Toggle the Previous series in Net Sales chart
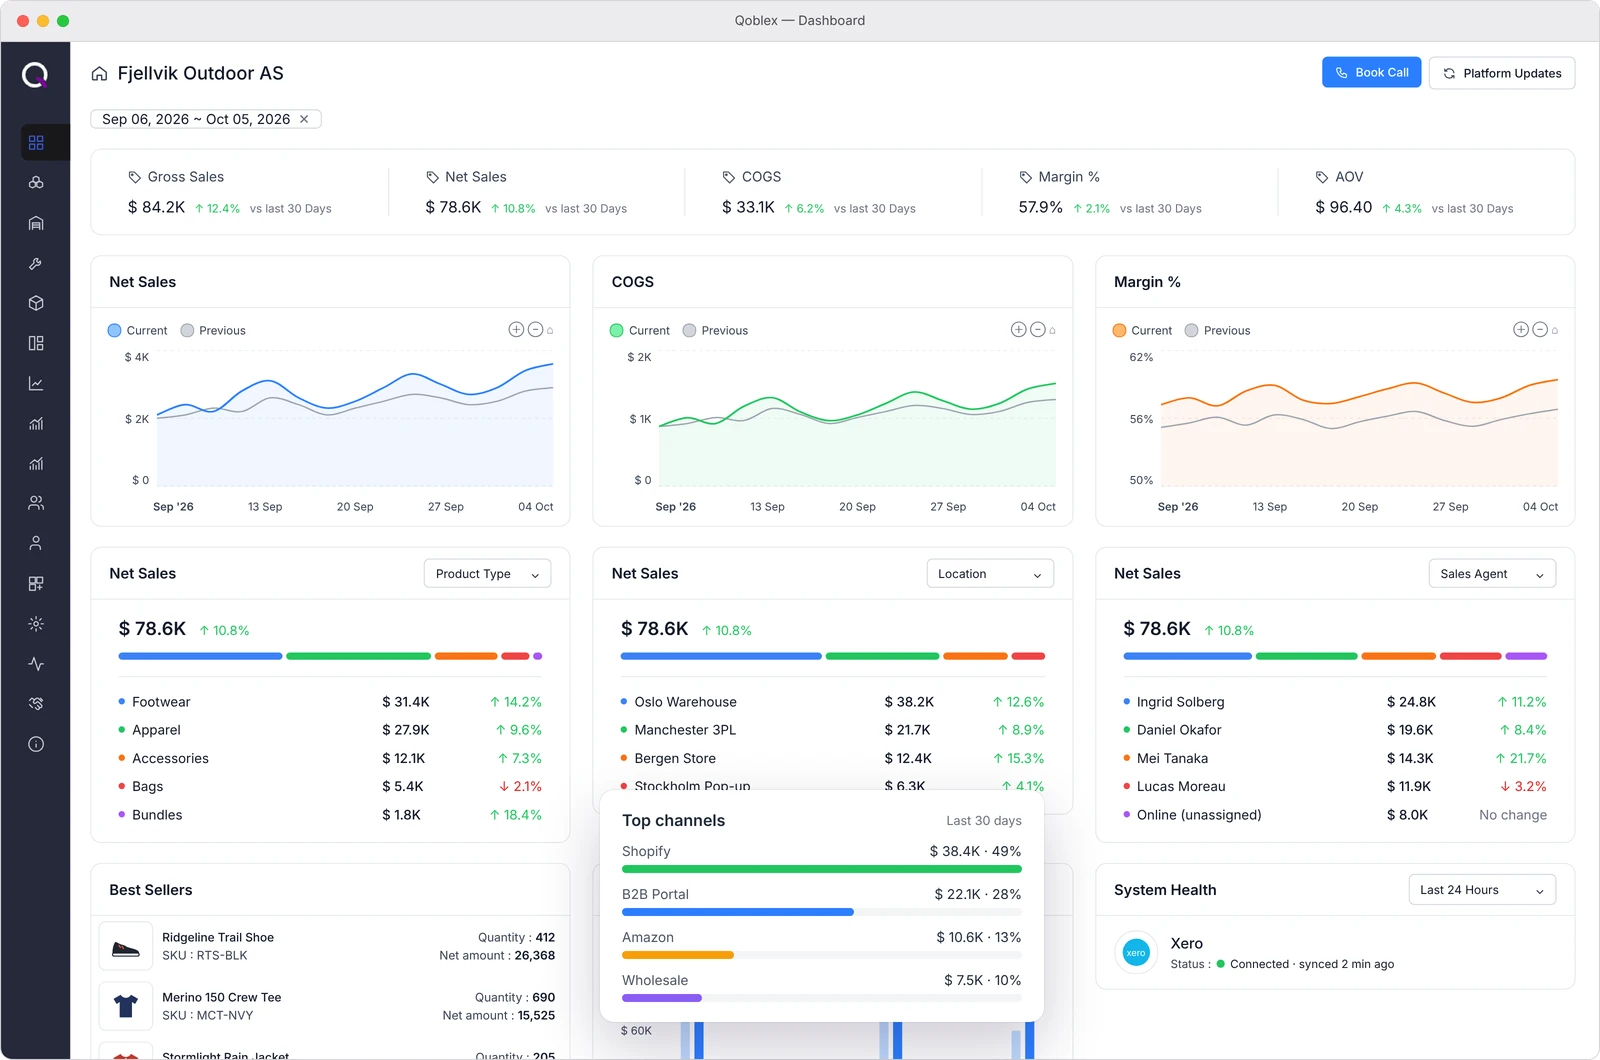 click(212, 330)
